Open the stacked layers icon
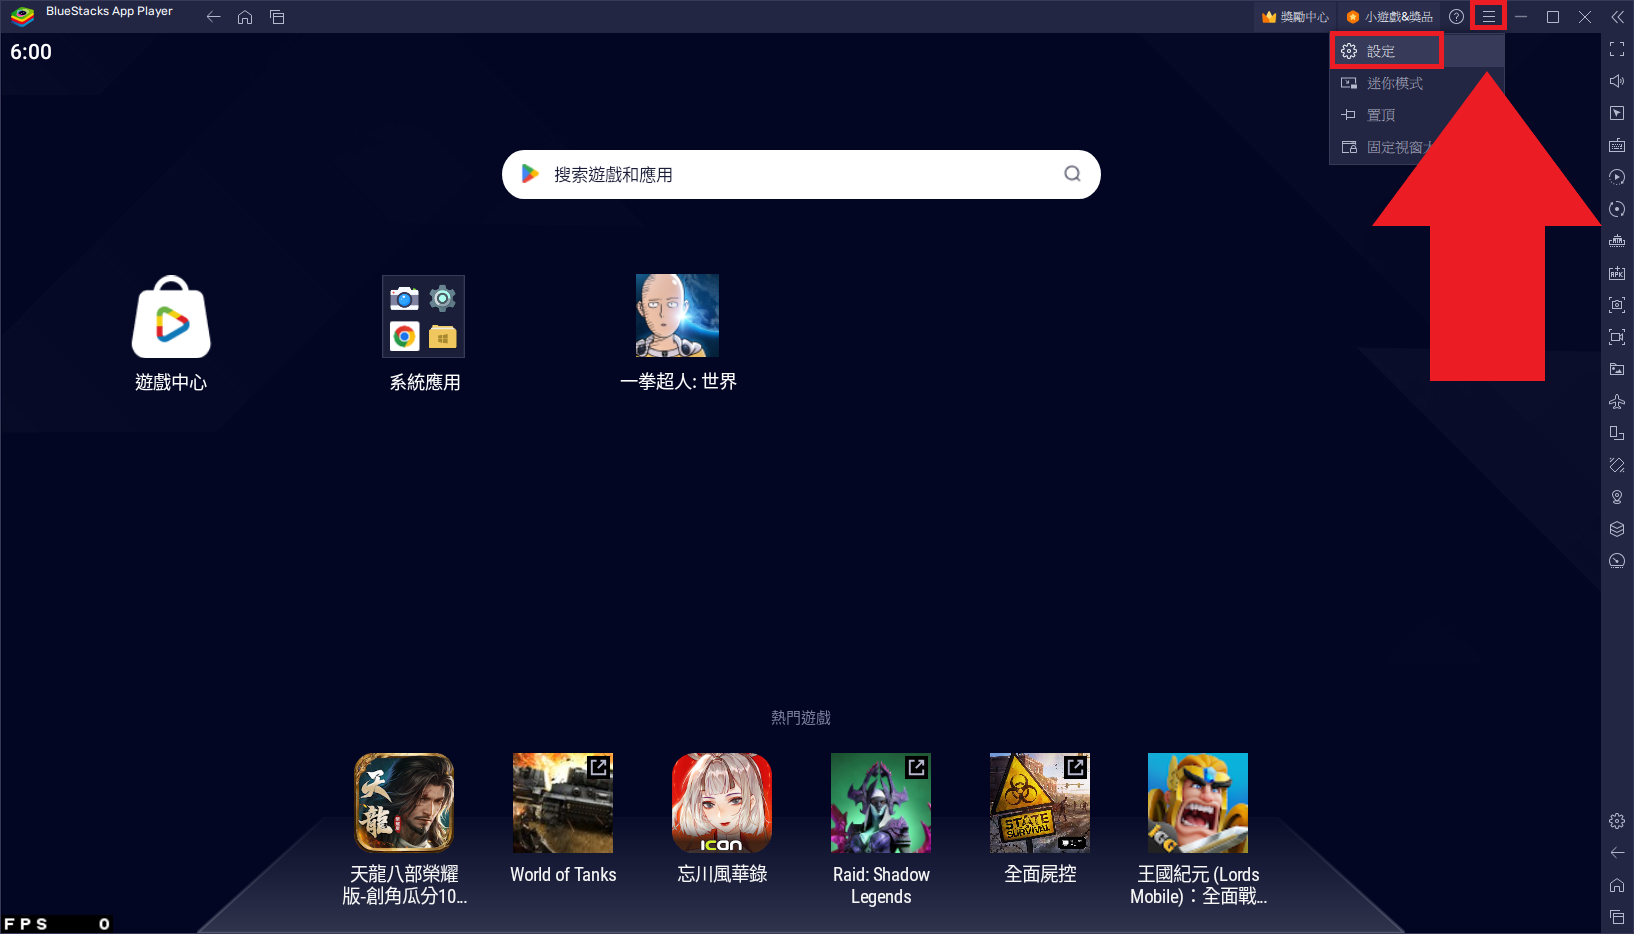Screen dimensions: 1634x934 (1617, 529)
